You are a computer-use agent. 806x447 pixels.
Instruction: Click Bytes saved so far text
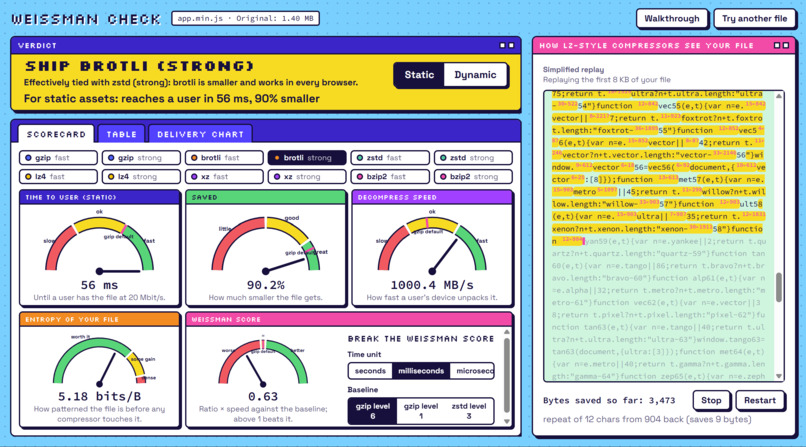click(609, 400)
